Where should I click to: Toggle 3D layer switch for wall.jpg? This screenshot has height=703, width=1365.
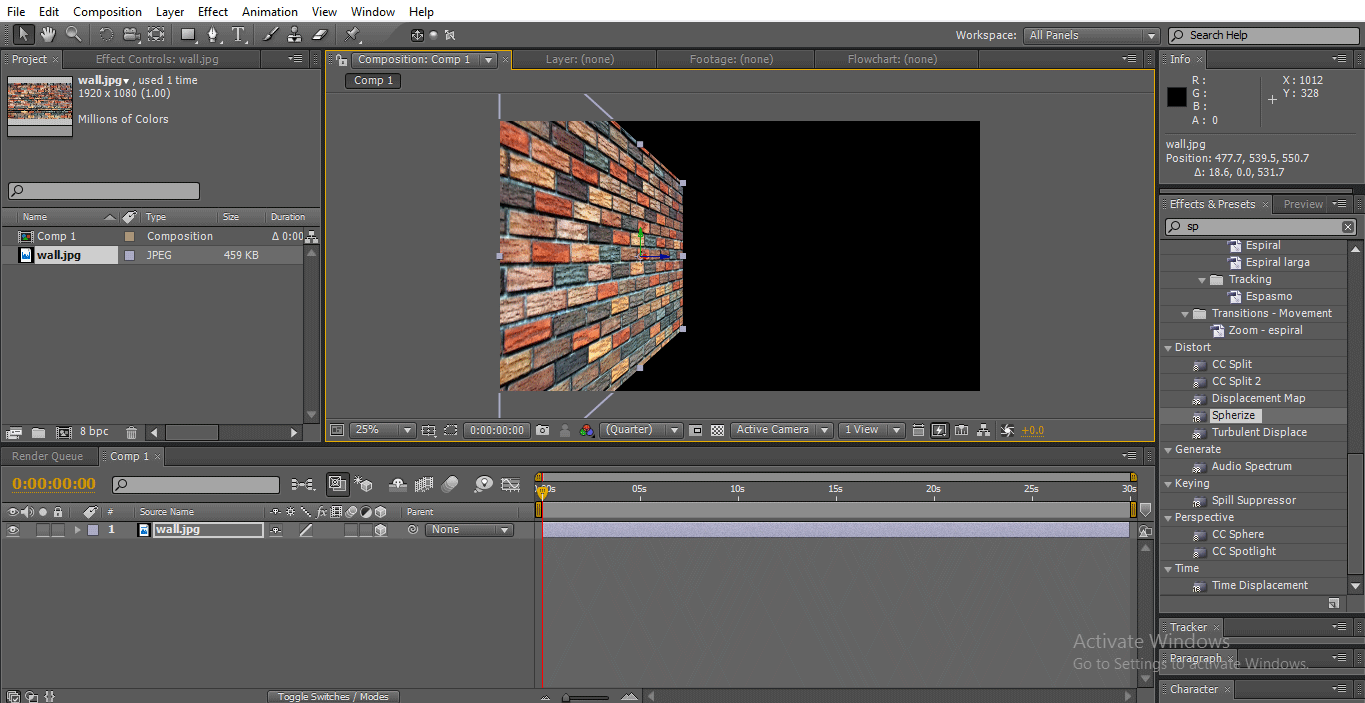pyautogui.click(x=380, y=530)
